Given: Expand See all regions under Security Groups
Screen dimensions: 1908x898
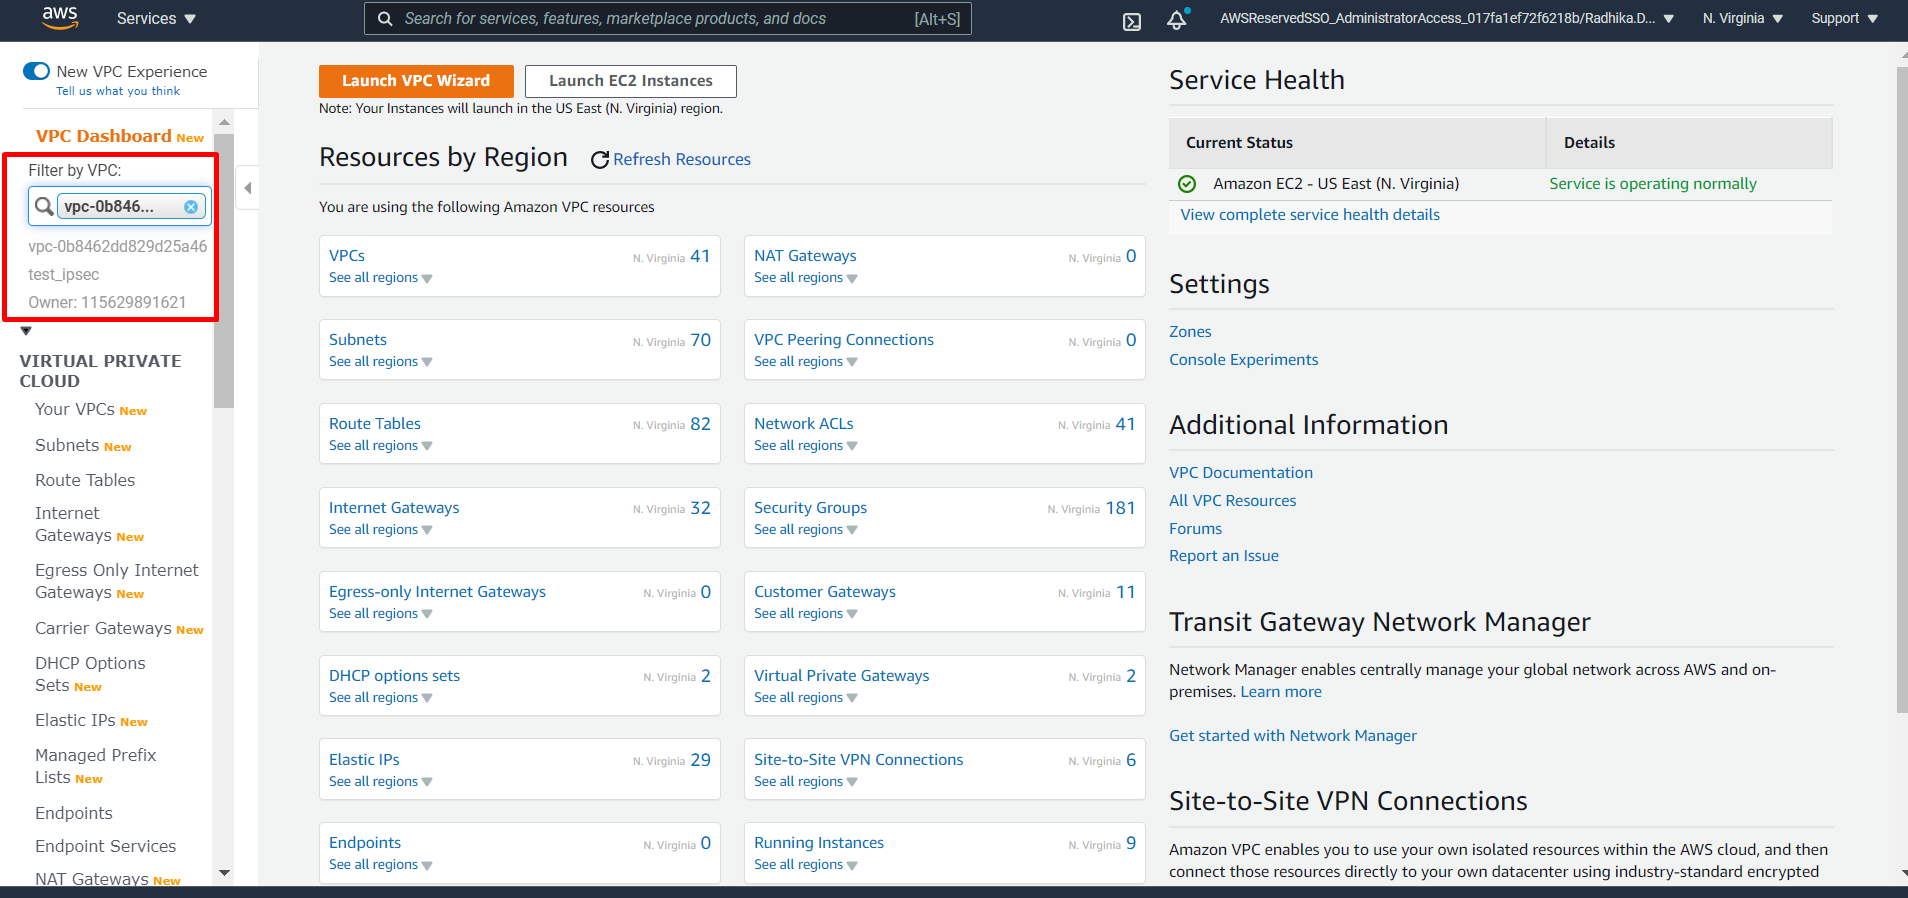Looking at the screenshot, I should pos(806,530).
